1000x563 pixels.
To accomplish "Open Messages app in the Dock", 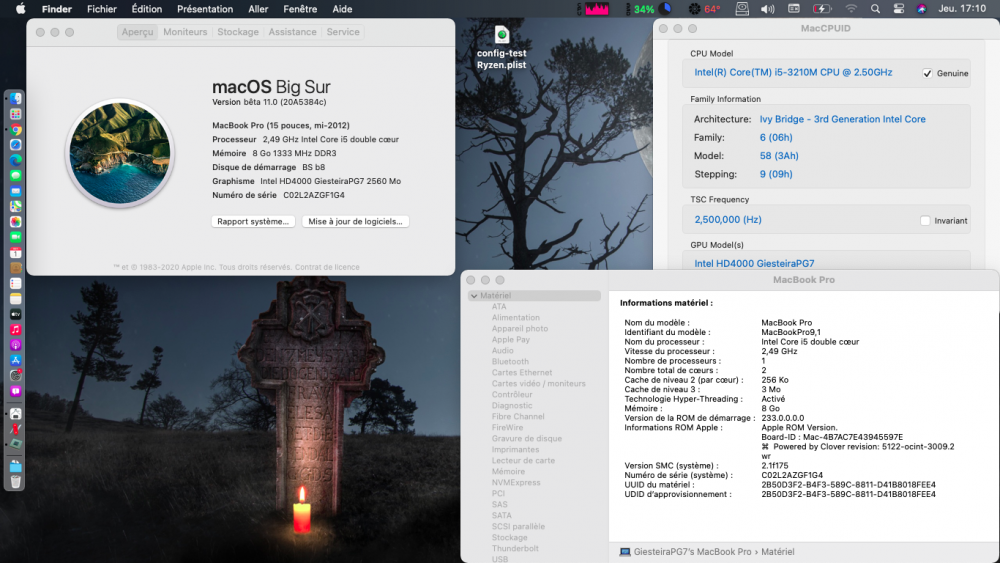I will coord(15,175).
